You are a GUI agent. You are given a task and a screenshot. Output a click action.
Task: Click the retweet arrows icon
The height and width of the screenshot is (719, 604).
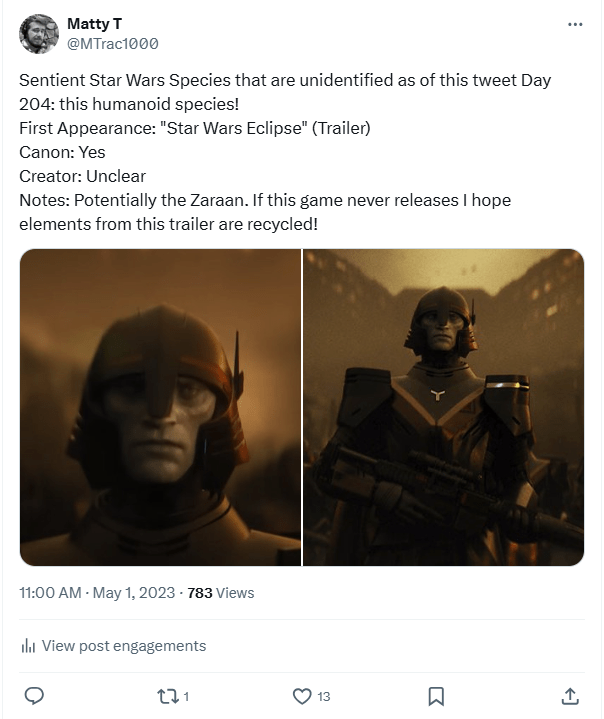pos(167,696)
